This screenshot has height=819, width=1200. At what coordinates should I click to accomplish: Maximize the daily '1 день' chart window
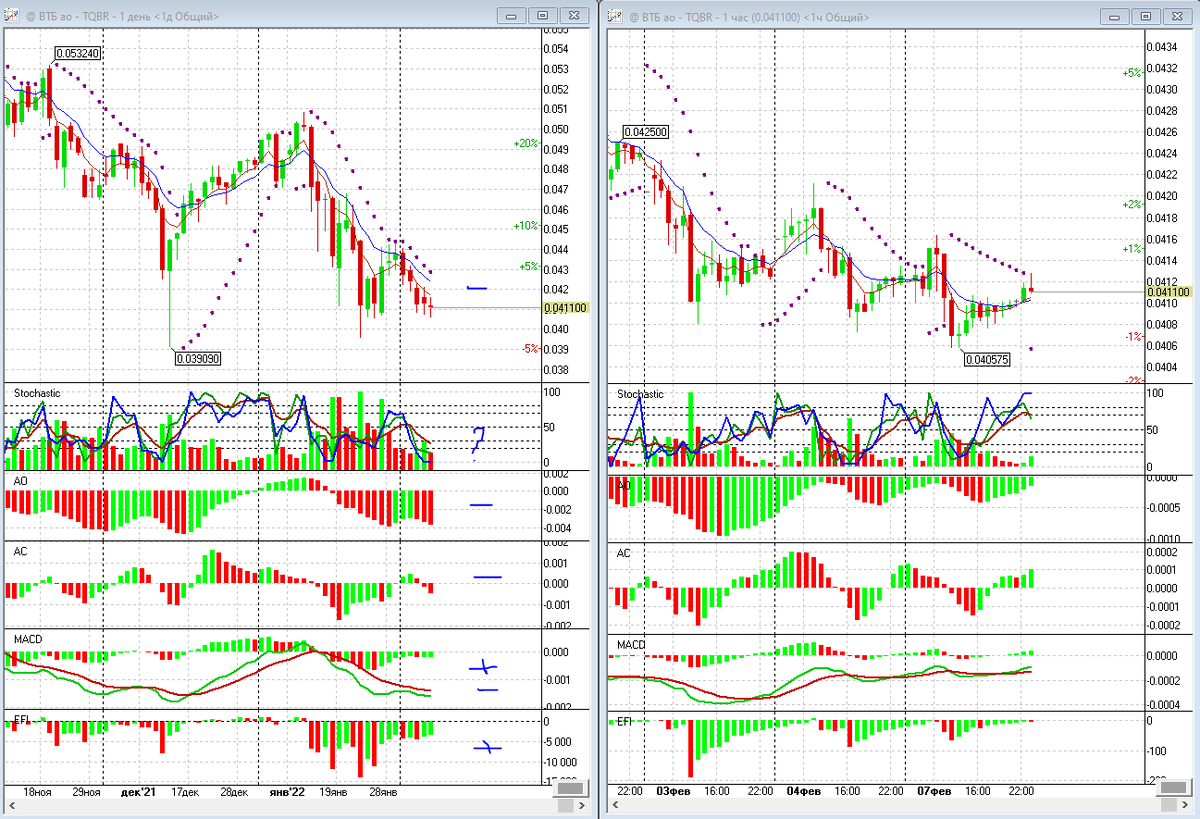tap(543, 16)
